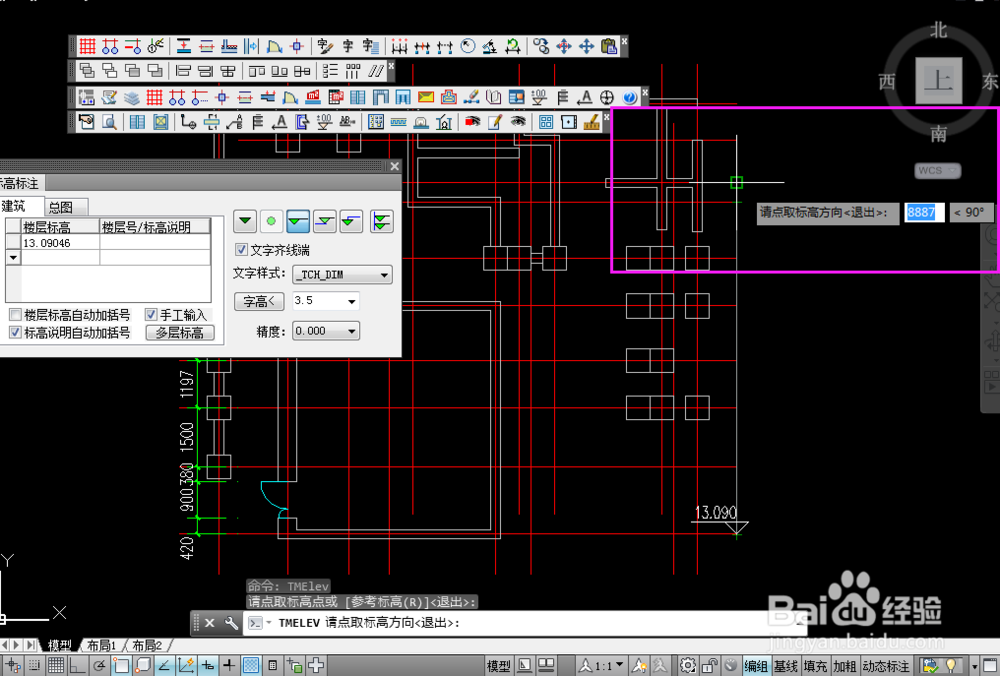The height and width of the screenshot is (676, 1000).
Task: Click the padlock lock UI icon in status bar
Action: click(x=710, y=666)
